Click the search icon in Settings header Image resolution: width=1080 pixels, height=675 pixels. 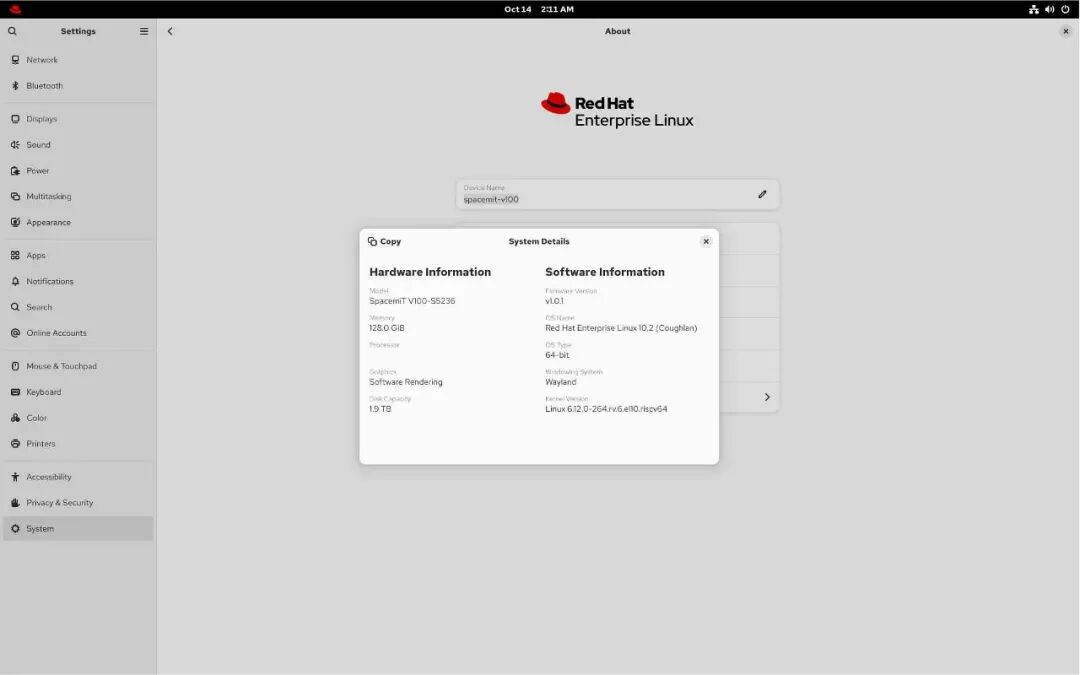click(12, 31)
